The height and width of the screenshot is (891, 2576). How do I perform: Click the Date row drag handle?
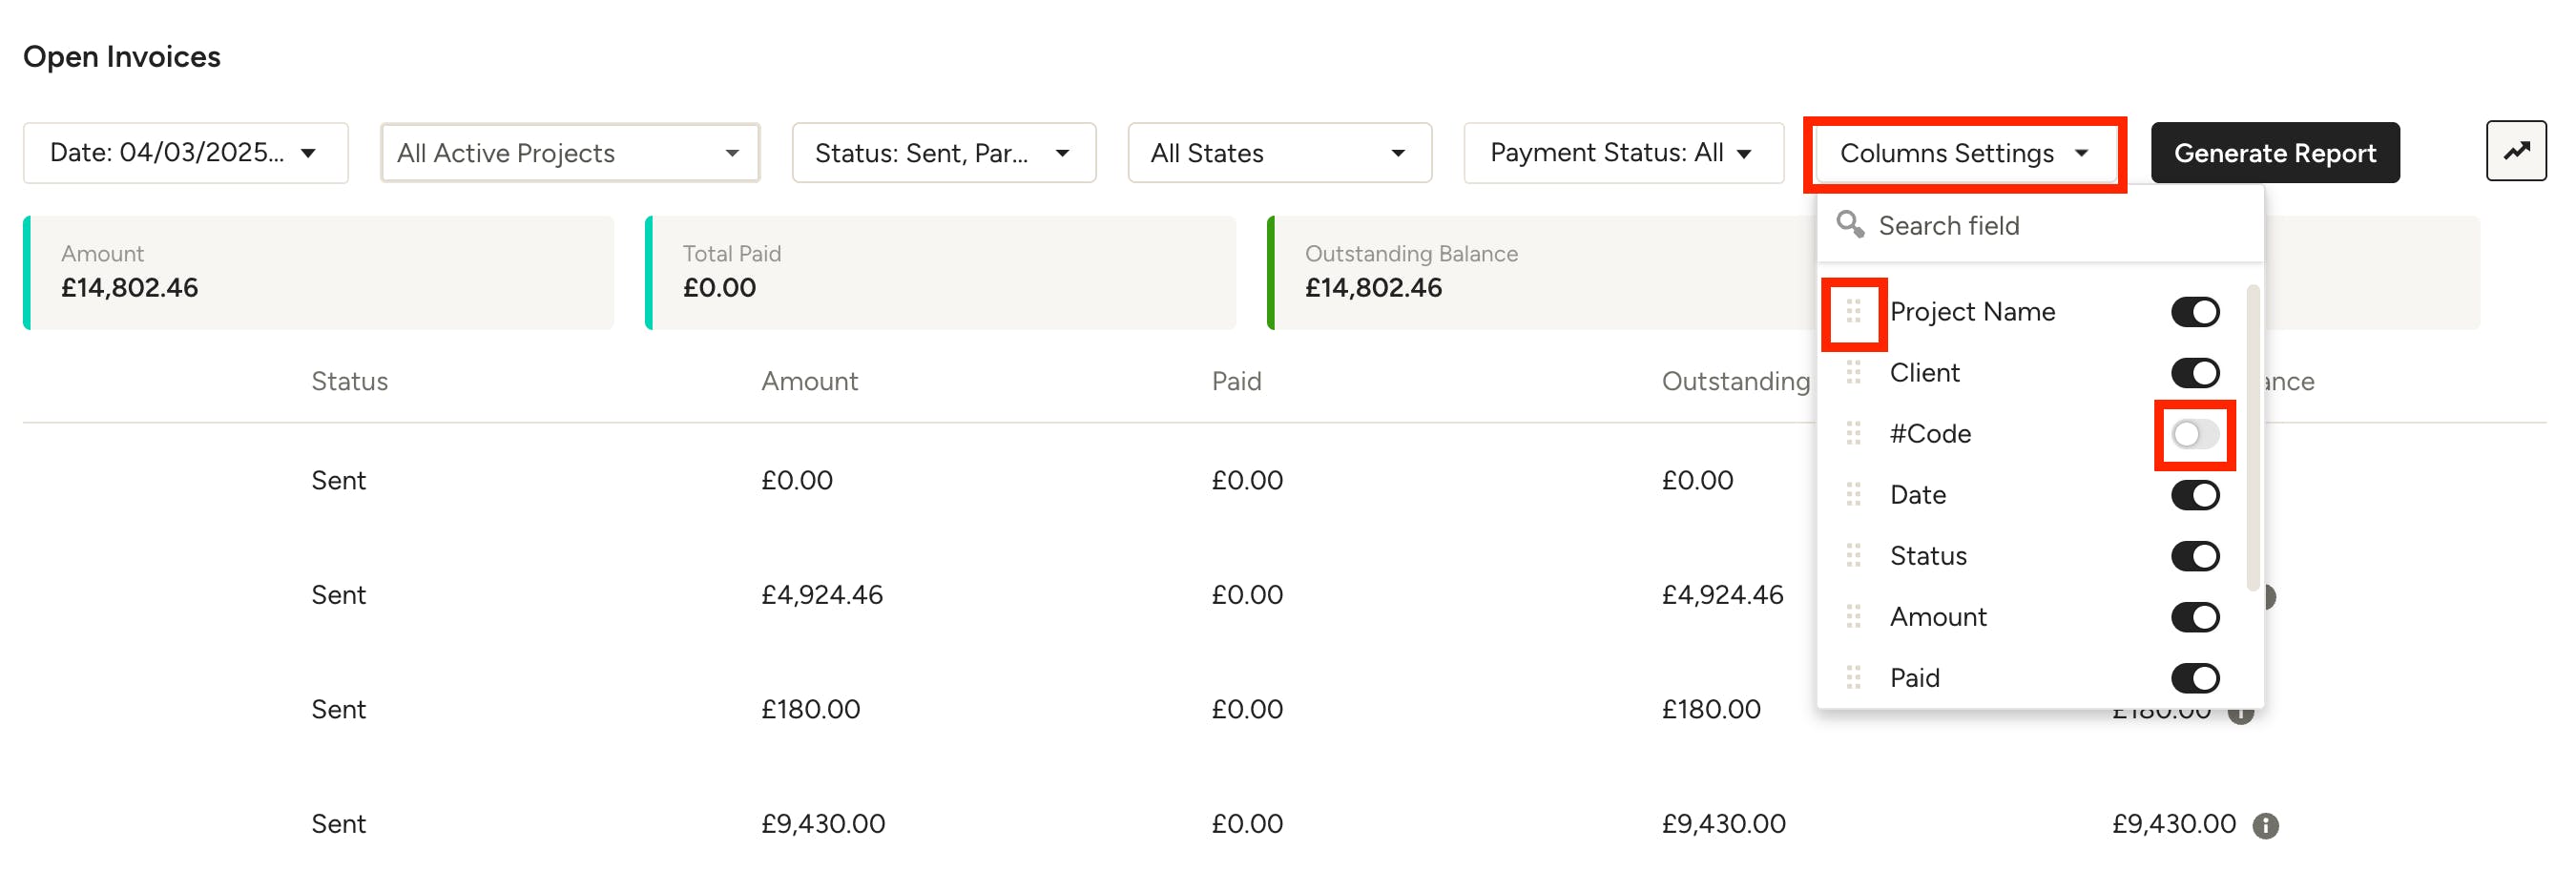click(1853, 495)
